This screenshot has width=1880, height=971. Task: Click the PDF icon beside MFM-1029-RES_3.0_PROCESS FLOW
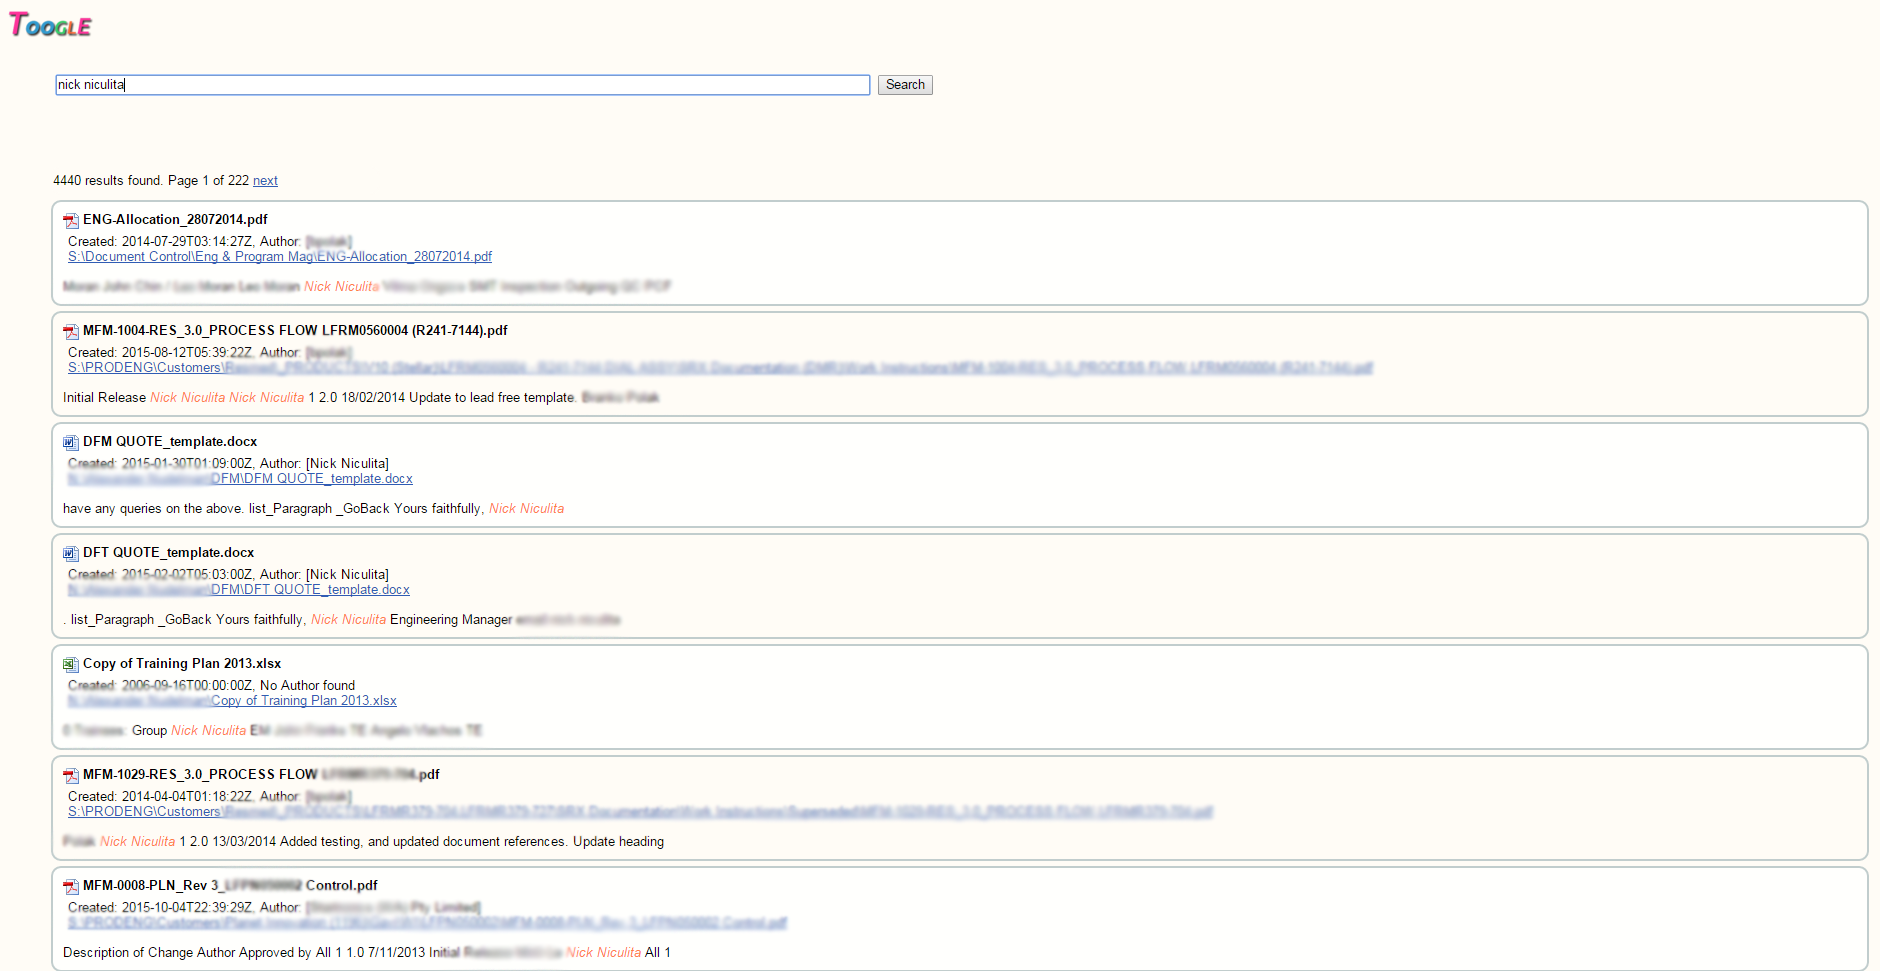point(70,775)
